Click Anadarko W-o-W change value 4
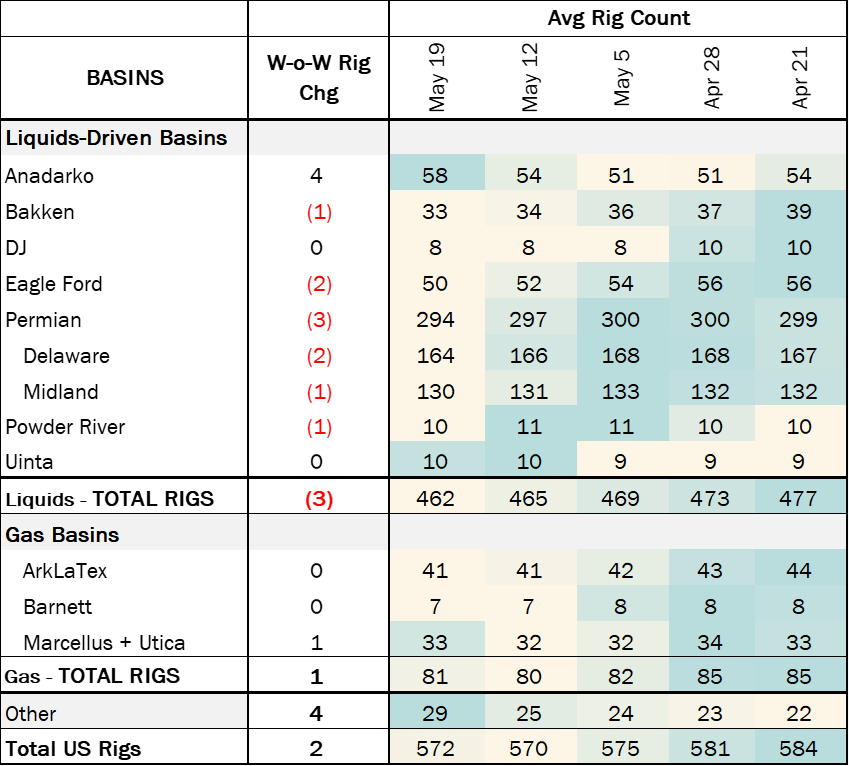The width and height of the screenshot is (849, 766). point(317,175)
